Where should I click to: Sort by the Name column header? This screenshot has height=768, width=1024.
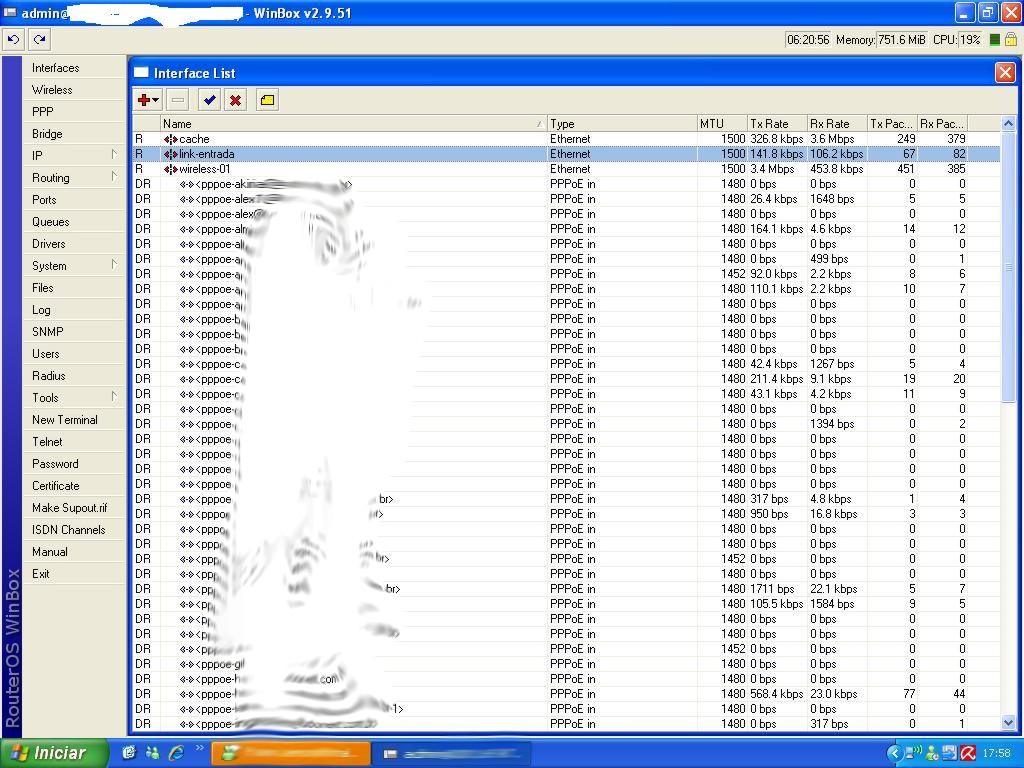pos(353,123)
